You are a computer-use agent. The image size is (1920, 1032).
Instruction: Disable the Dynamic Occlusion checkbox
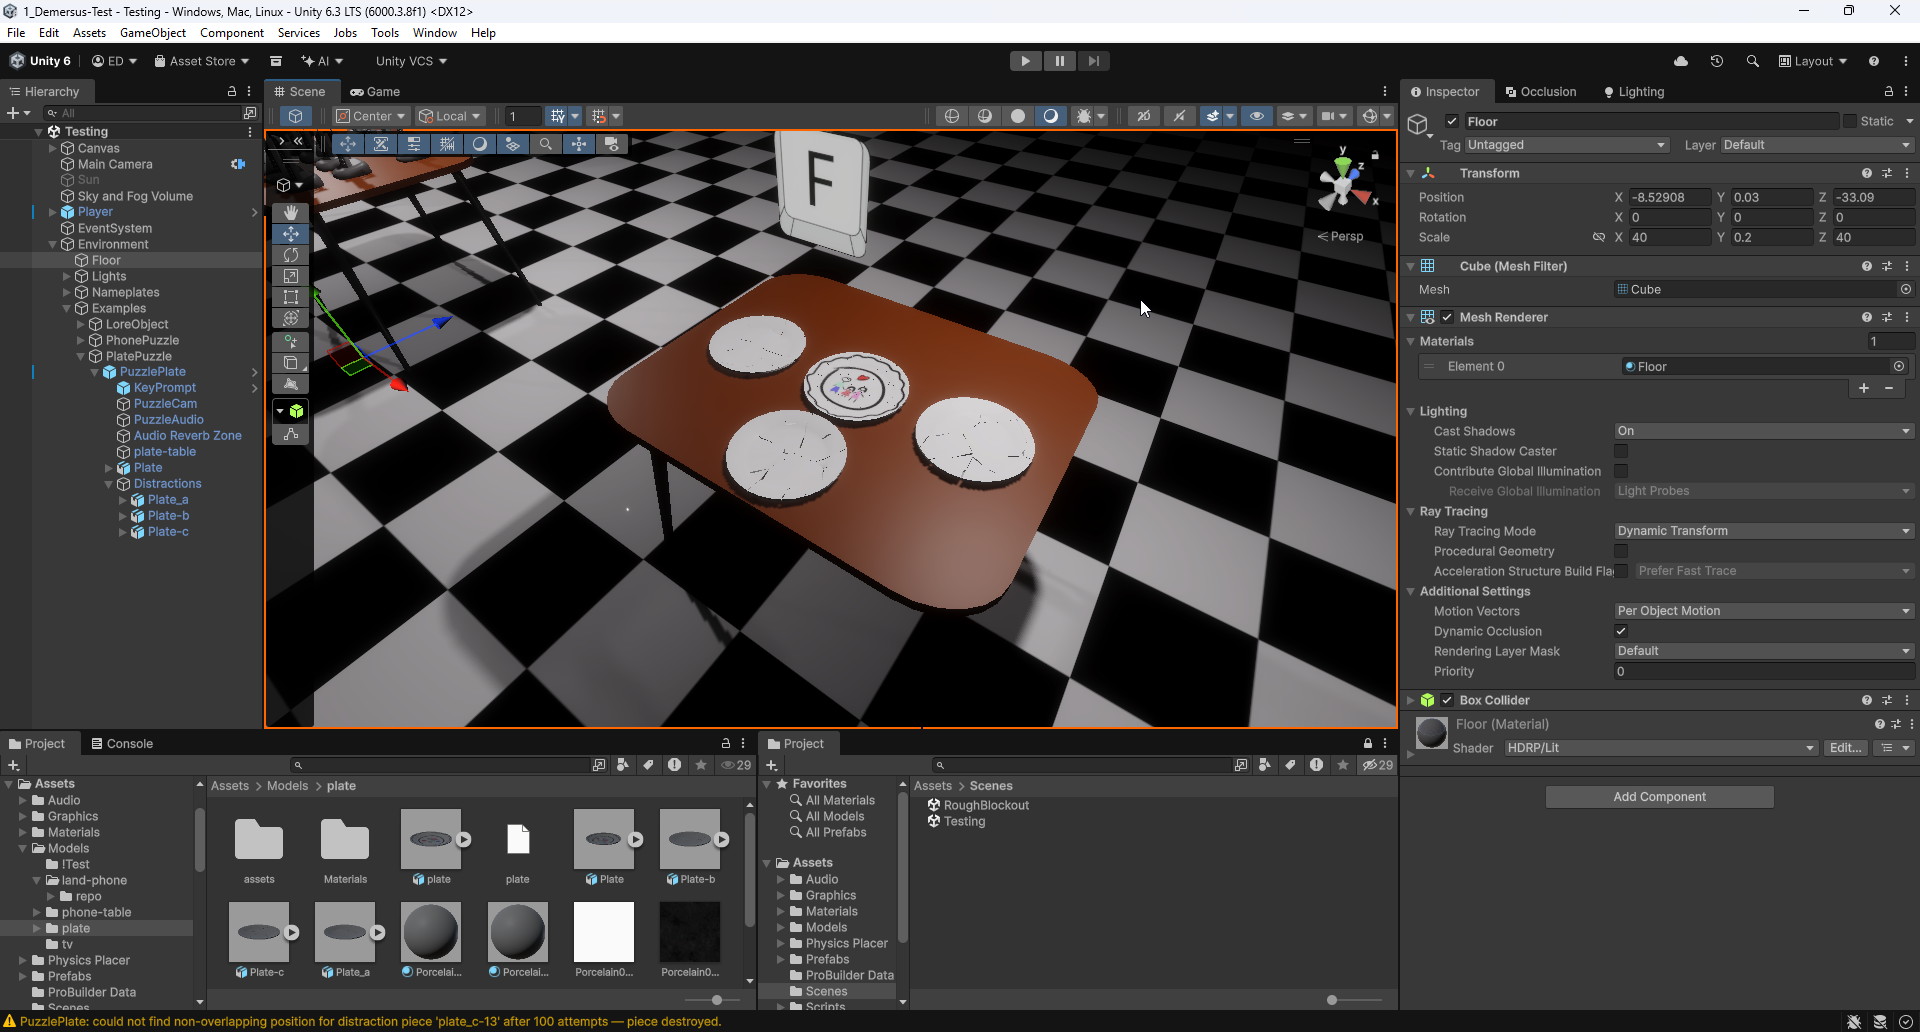coord(1622,631)
